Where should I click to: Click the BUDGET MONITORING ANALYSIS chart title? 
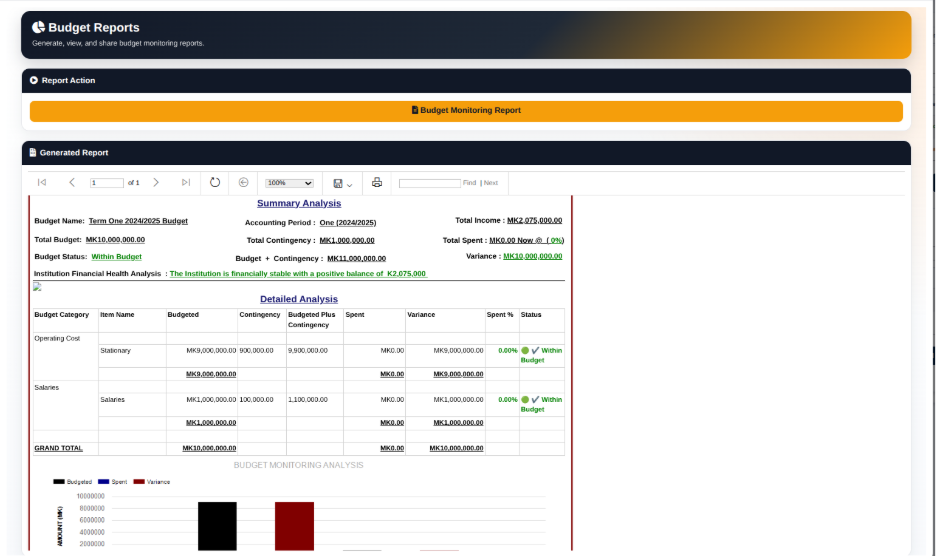298,465
